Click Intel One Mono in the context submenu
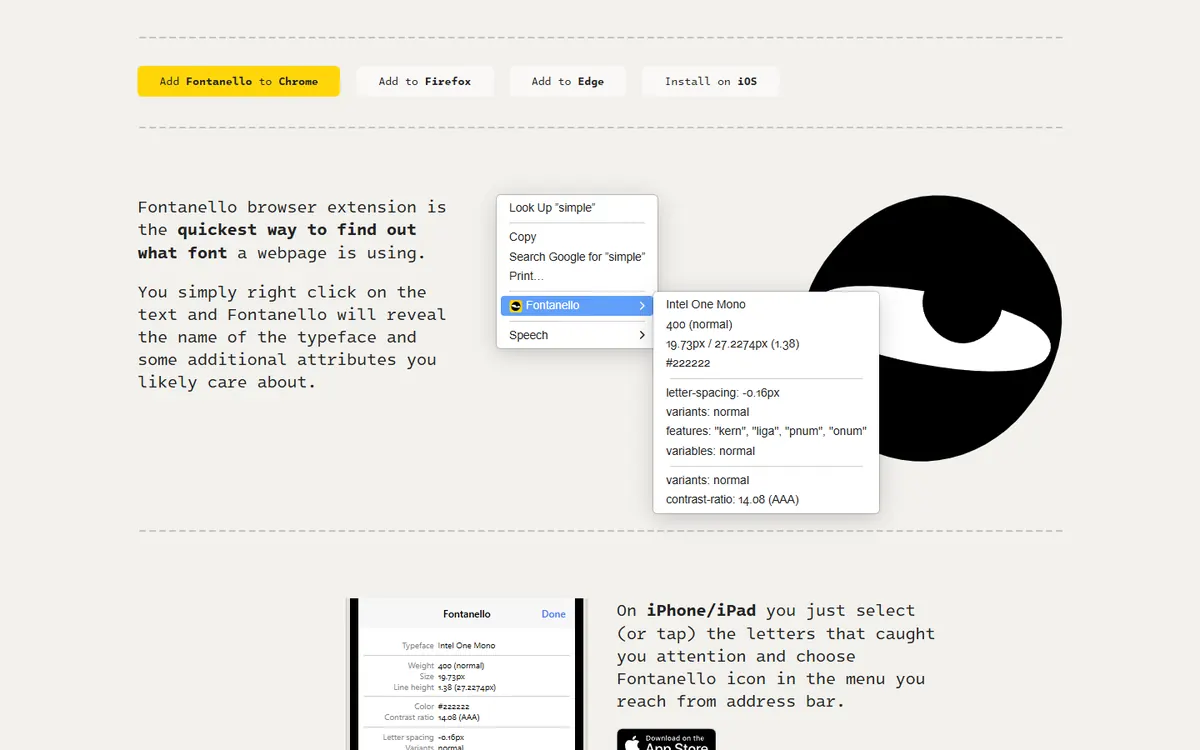Image resolution: width=1200 pixels, height=750 pixels. tap(706, 304)
